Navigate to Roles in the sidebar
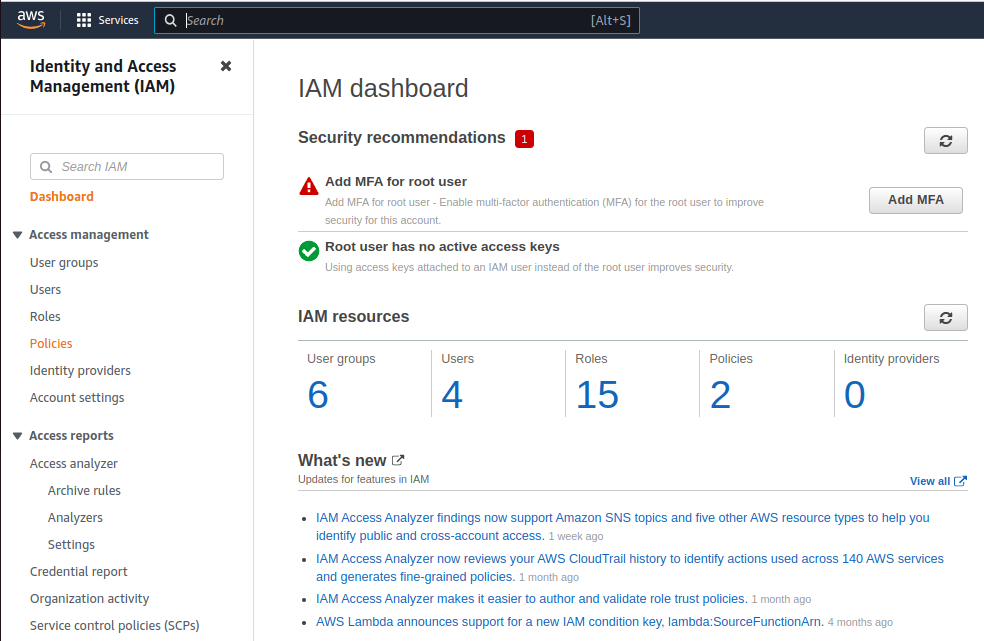The image size is (984, 641). tap(45, 316)
